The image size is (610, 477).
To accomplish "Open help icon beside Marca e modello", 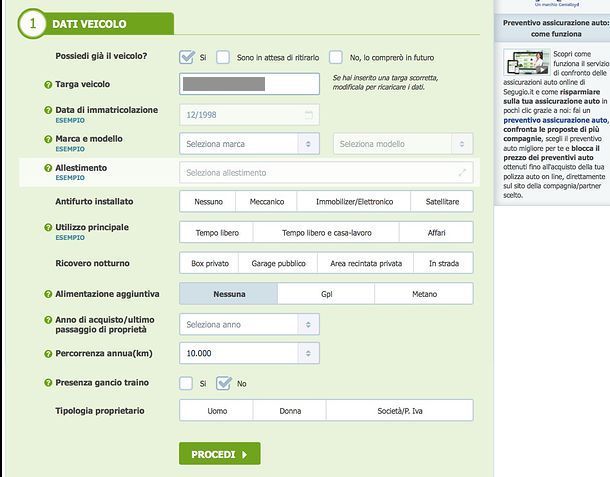I will tap(48, 139).
